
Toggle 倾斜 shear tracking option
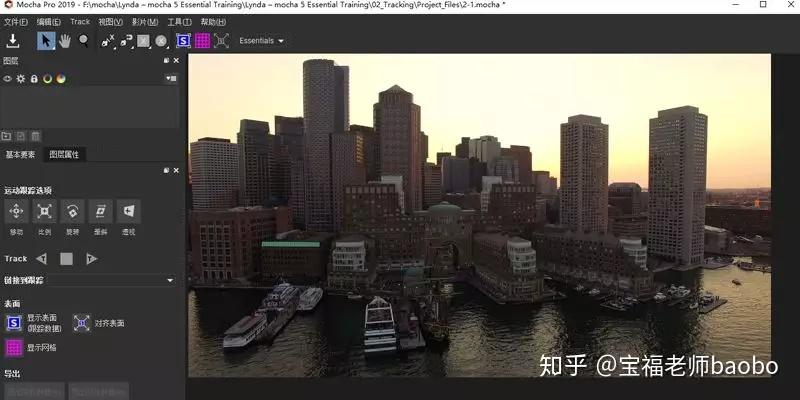[101, 211]
